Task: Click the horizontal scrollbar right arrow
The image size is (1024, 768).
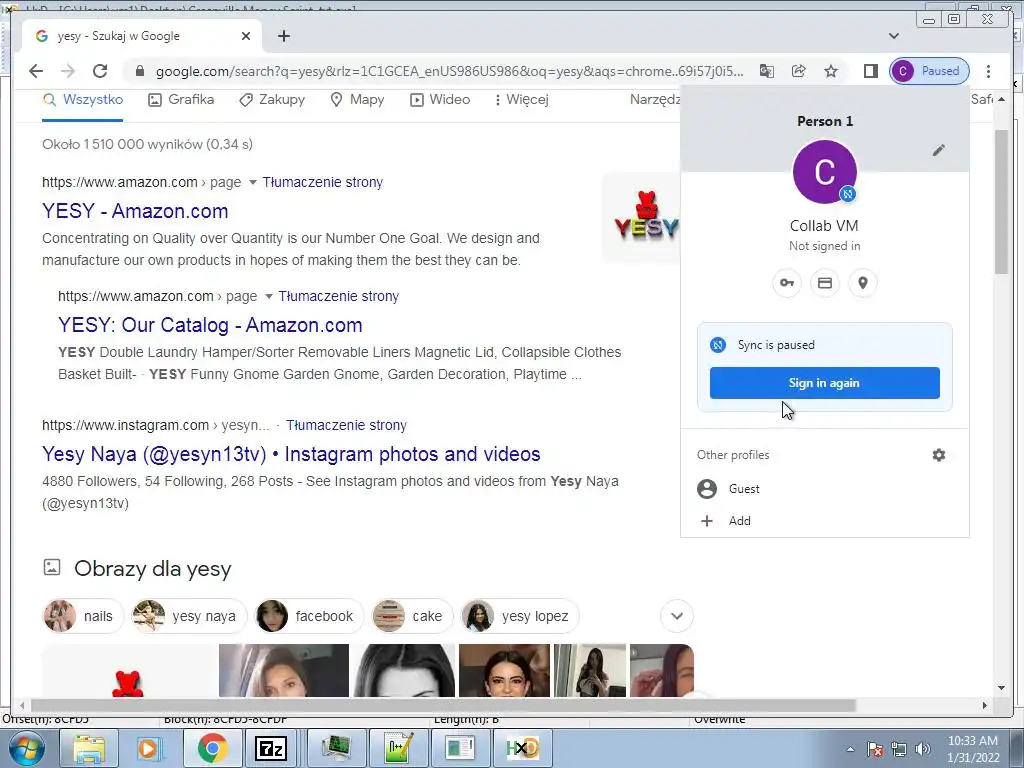Action: 985,705
